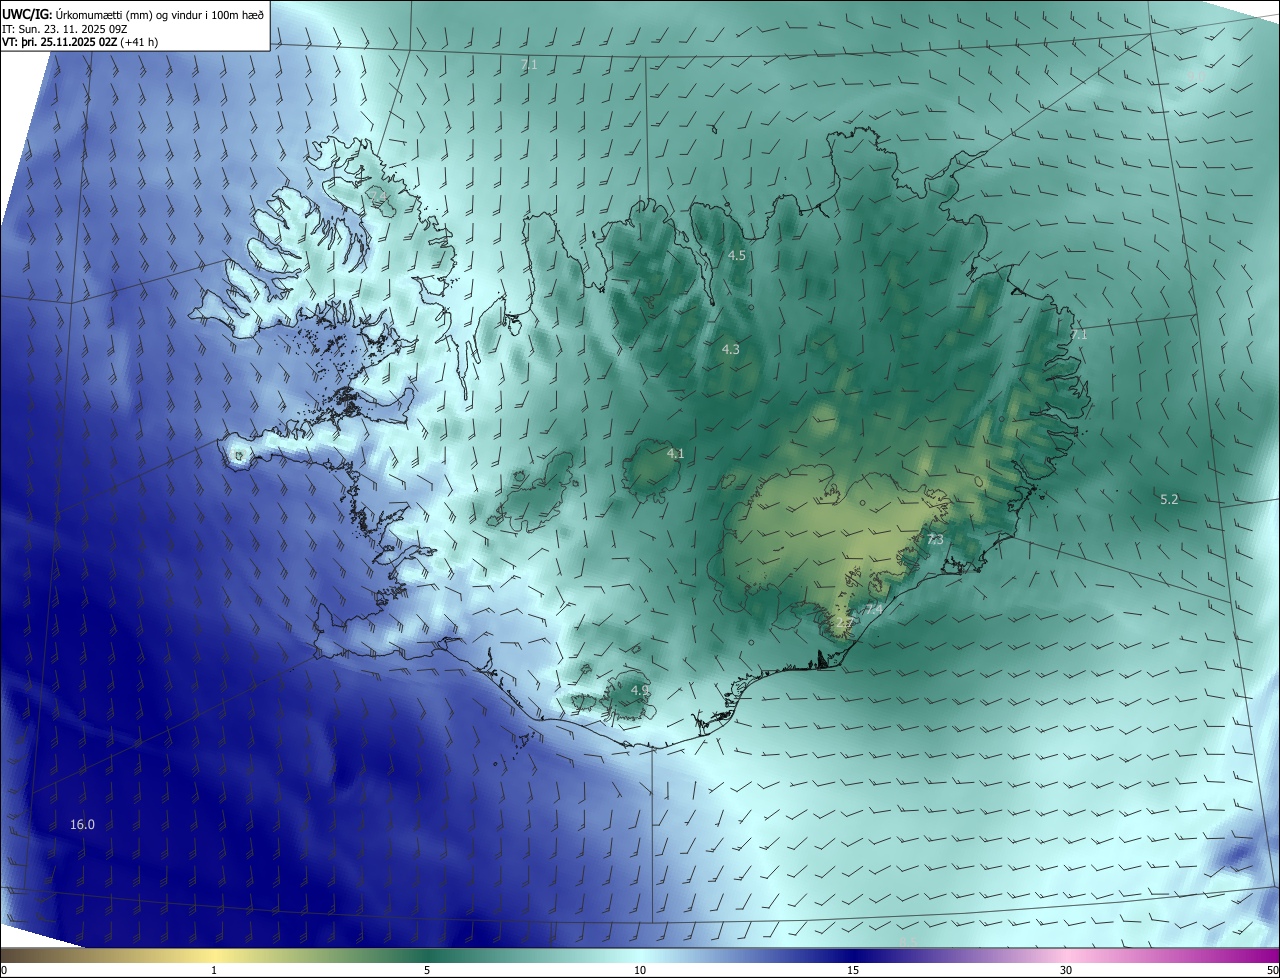Screen dimensions: 1280x978
Task: Click the 7.4 value label on the map
Action: [x=874, y=610]
